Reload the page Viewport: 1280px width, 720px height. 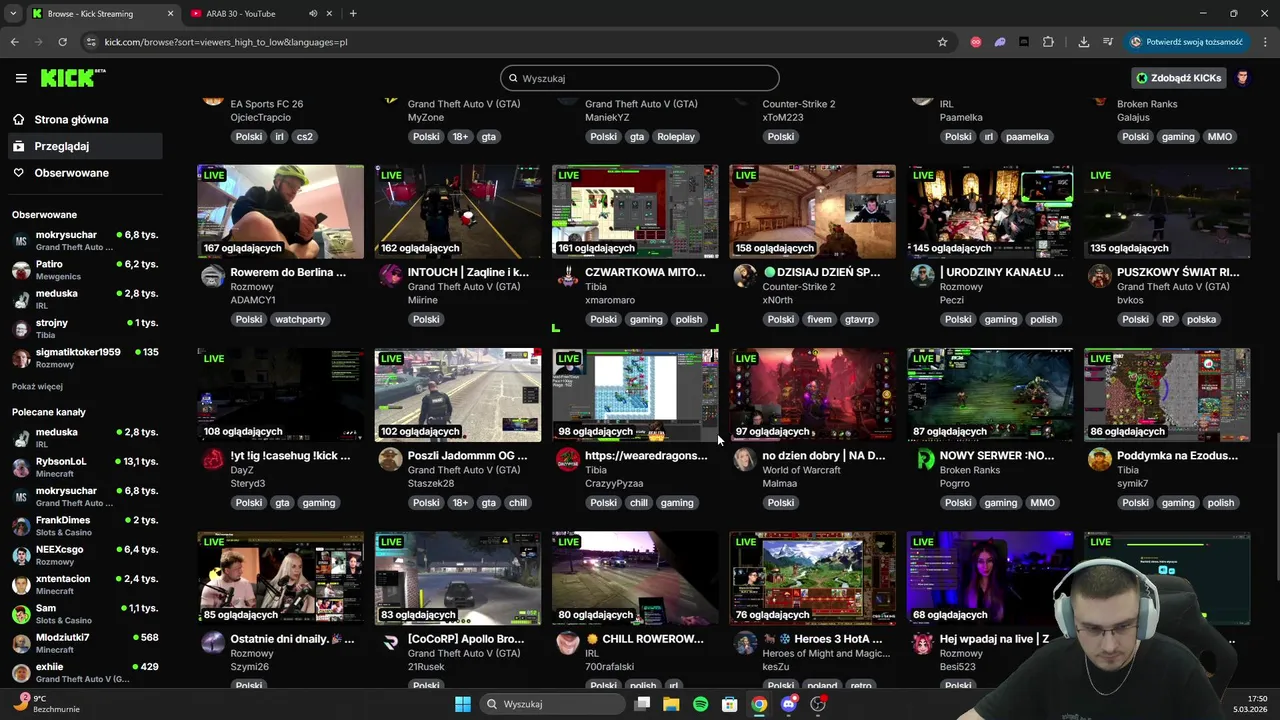(x=62, y=42)
